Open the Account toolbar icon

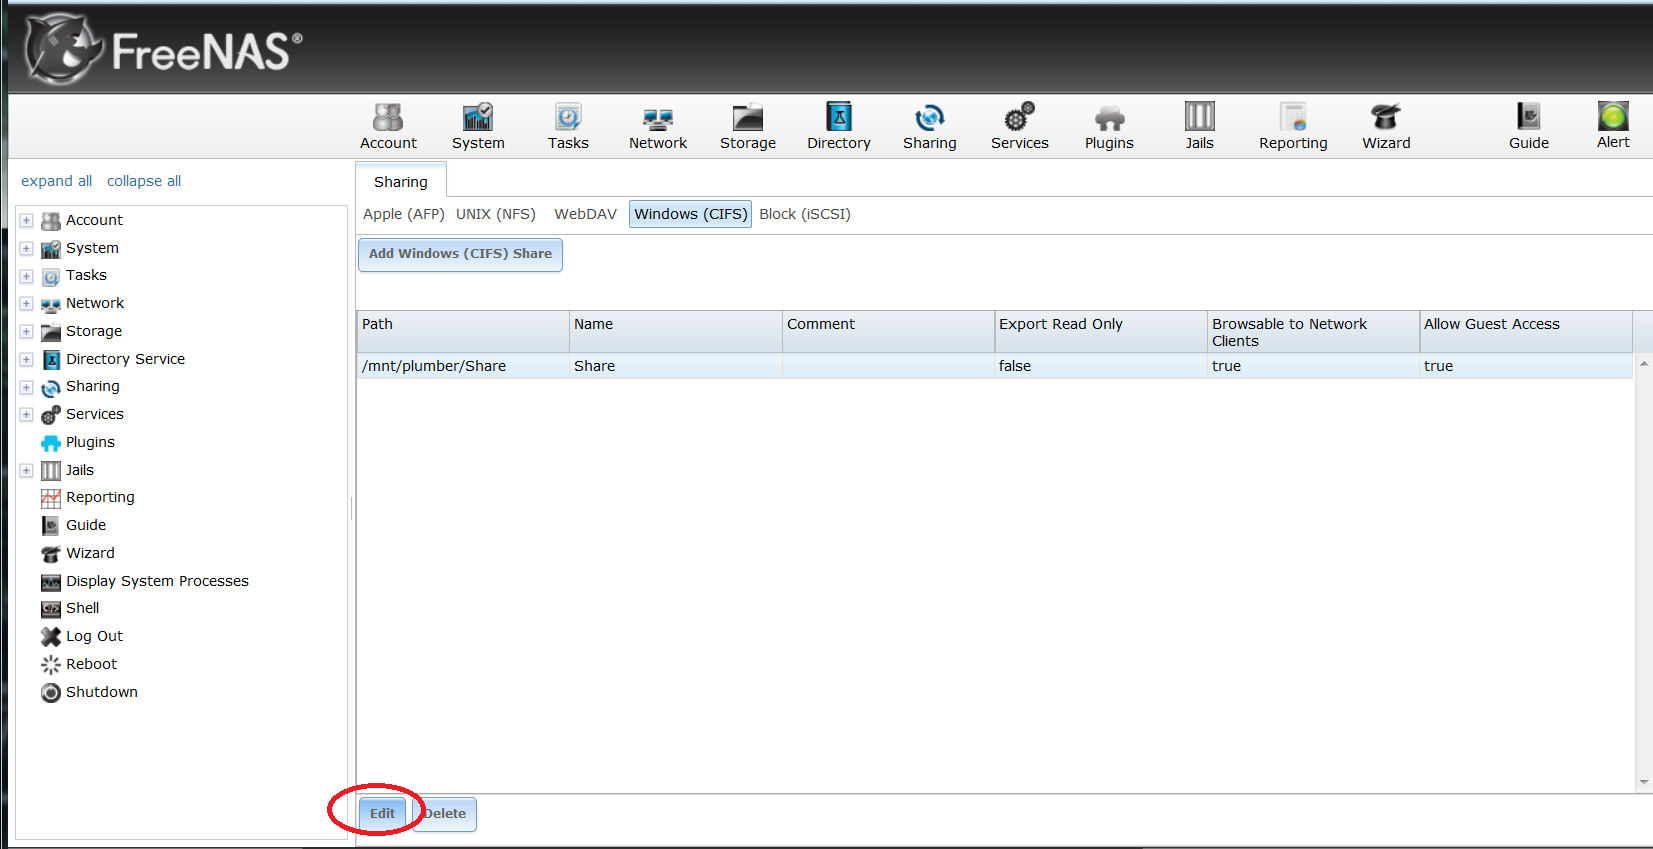point(388,118)
